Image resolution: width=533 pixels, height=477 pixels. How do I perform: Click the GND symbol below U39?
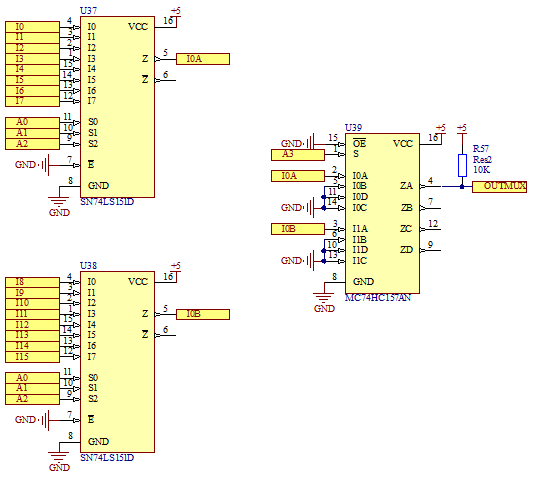324,302
